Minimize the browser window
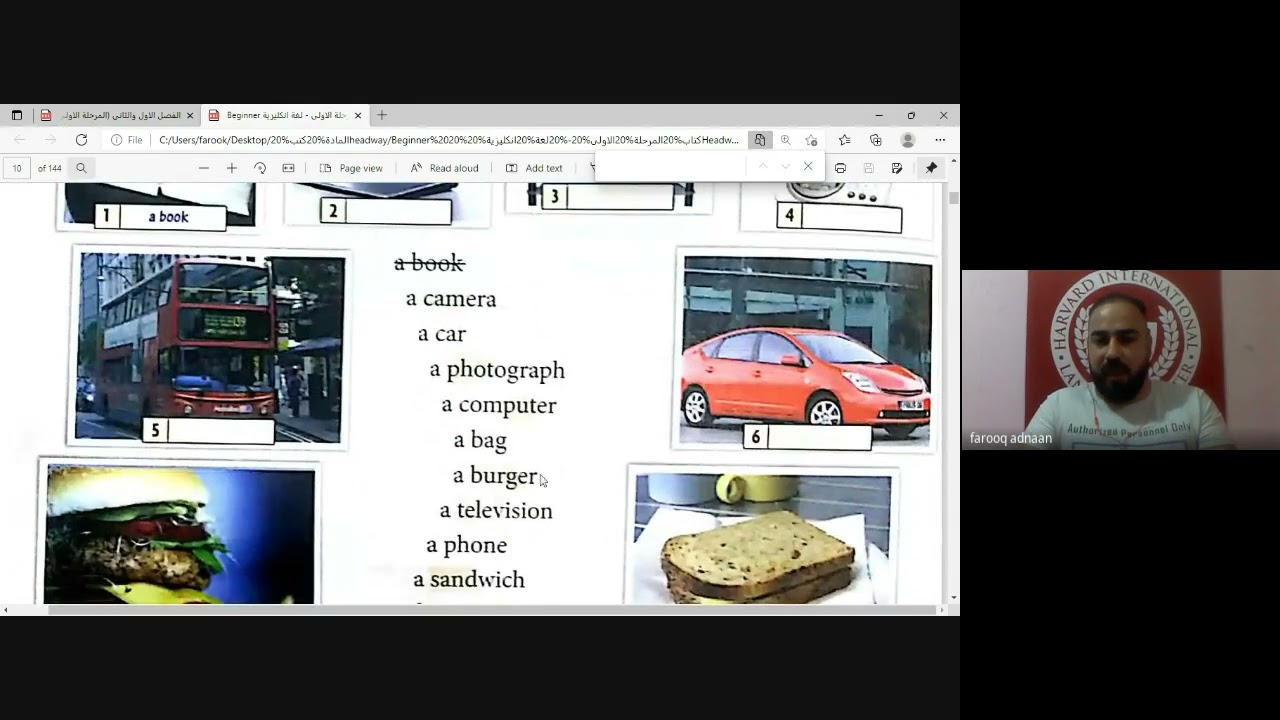 (879, 115)
